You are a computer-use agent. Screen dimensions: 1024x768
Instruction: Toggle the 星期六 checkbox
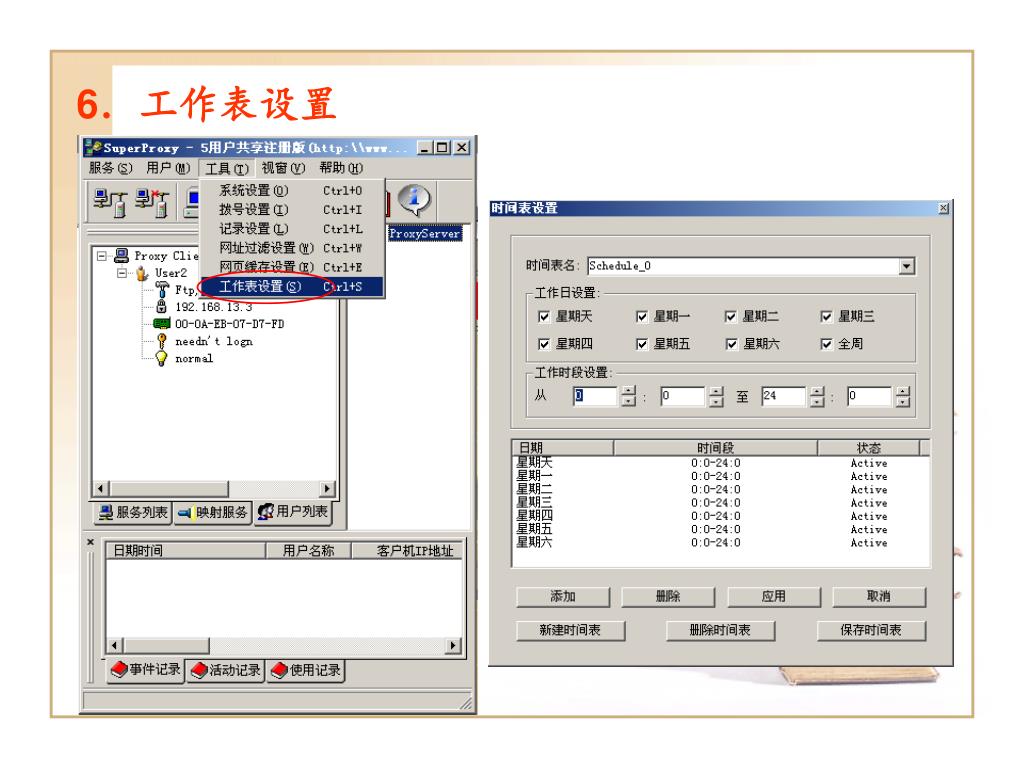pyautogui.click(x=732, y=344)
